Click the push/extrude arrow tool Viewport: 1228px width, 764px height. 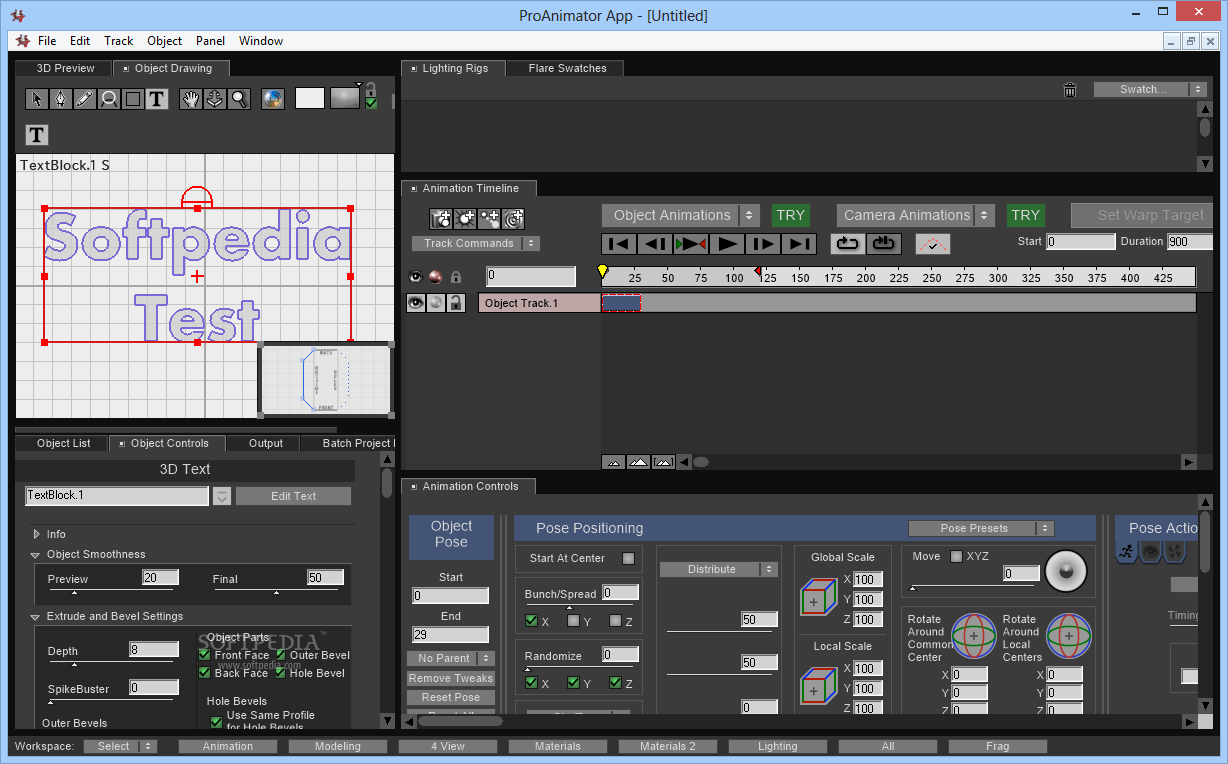215,99
